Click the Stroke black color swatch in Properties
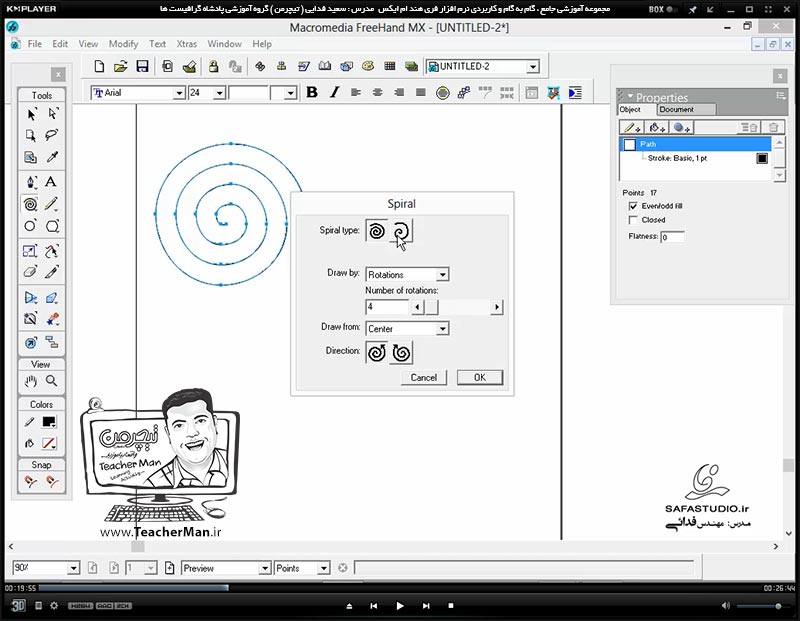Viewport: 800px width, 621px height. pyautogui.click(x=762, y=158)
